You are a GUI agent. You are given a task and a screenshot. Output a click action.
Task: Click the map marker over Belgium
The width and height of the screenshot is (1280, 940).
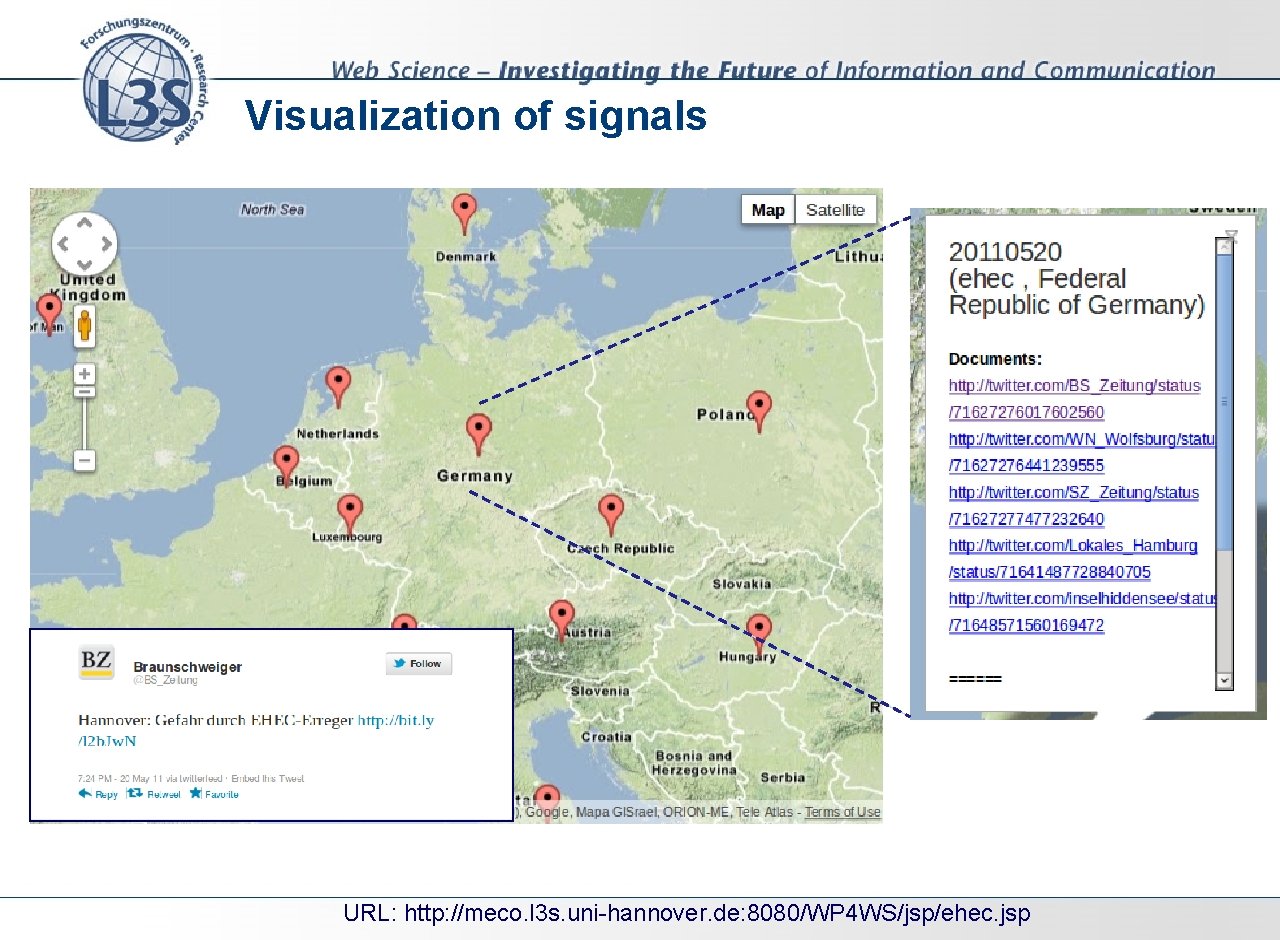click(x=287, y=466)
